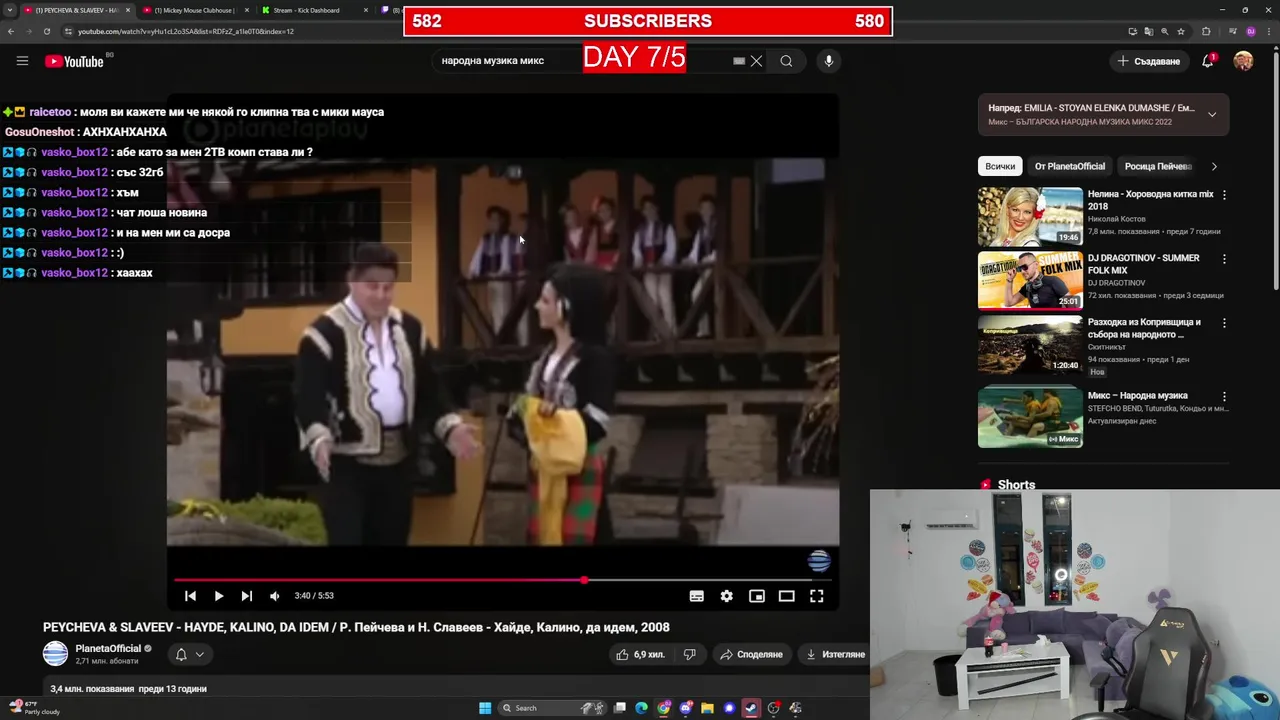Click the video progress bar scrubber
The height and width of the screenshot is (720, 1280).
coord(584,580)
